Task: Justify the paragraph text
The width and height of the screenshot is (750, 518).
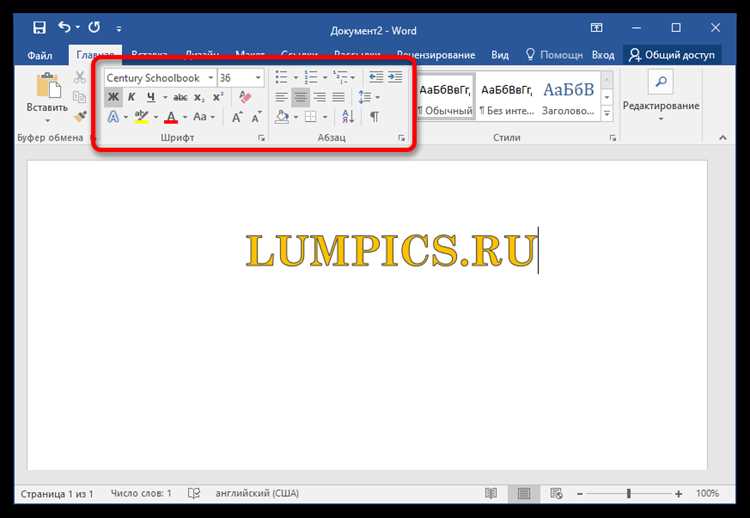Action: [339, 98]
